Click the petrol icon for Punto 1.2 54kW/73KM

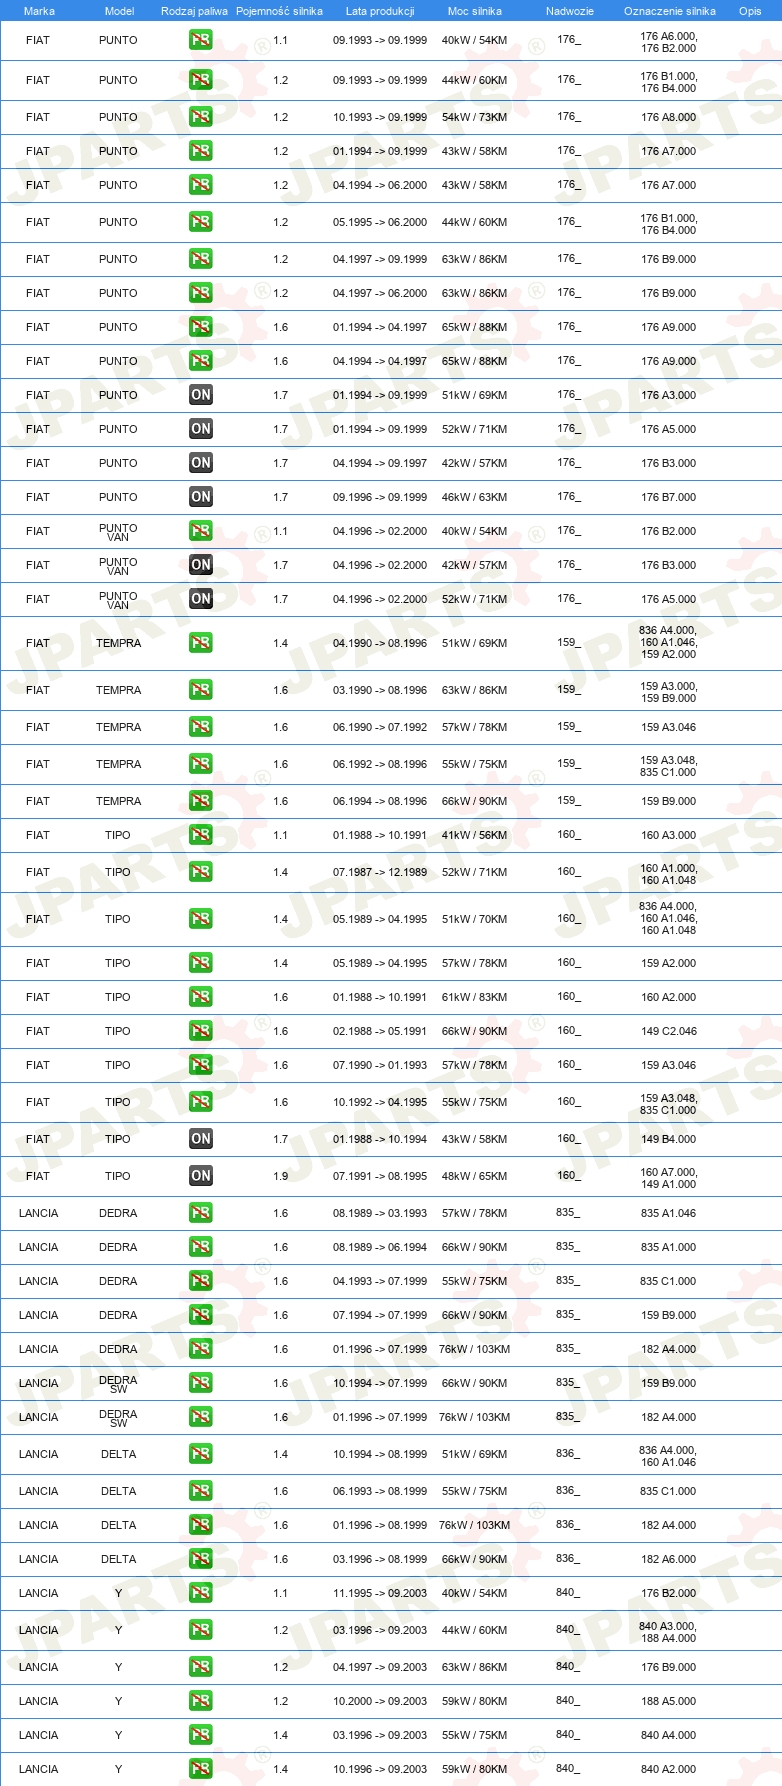click(201, 117)
